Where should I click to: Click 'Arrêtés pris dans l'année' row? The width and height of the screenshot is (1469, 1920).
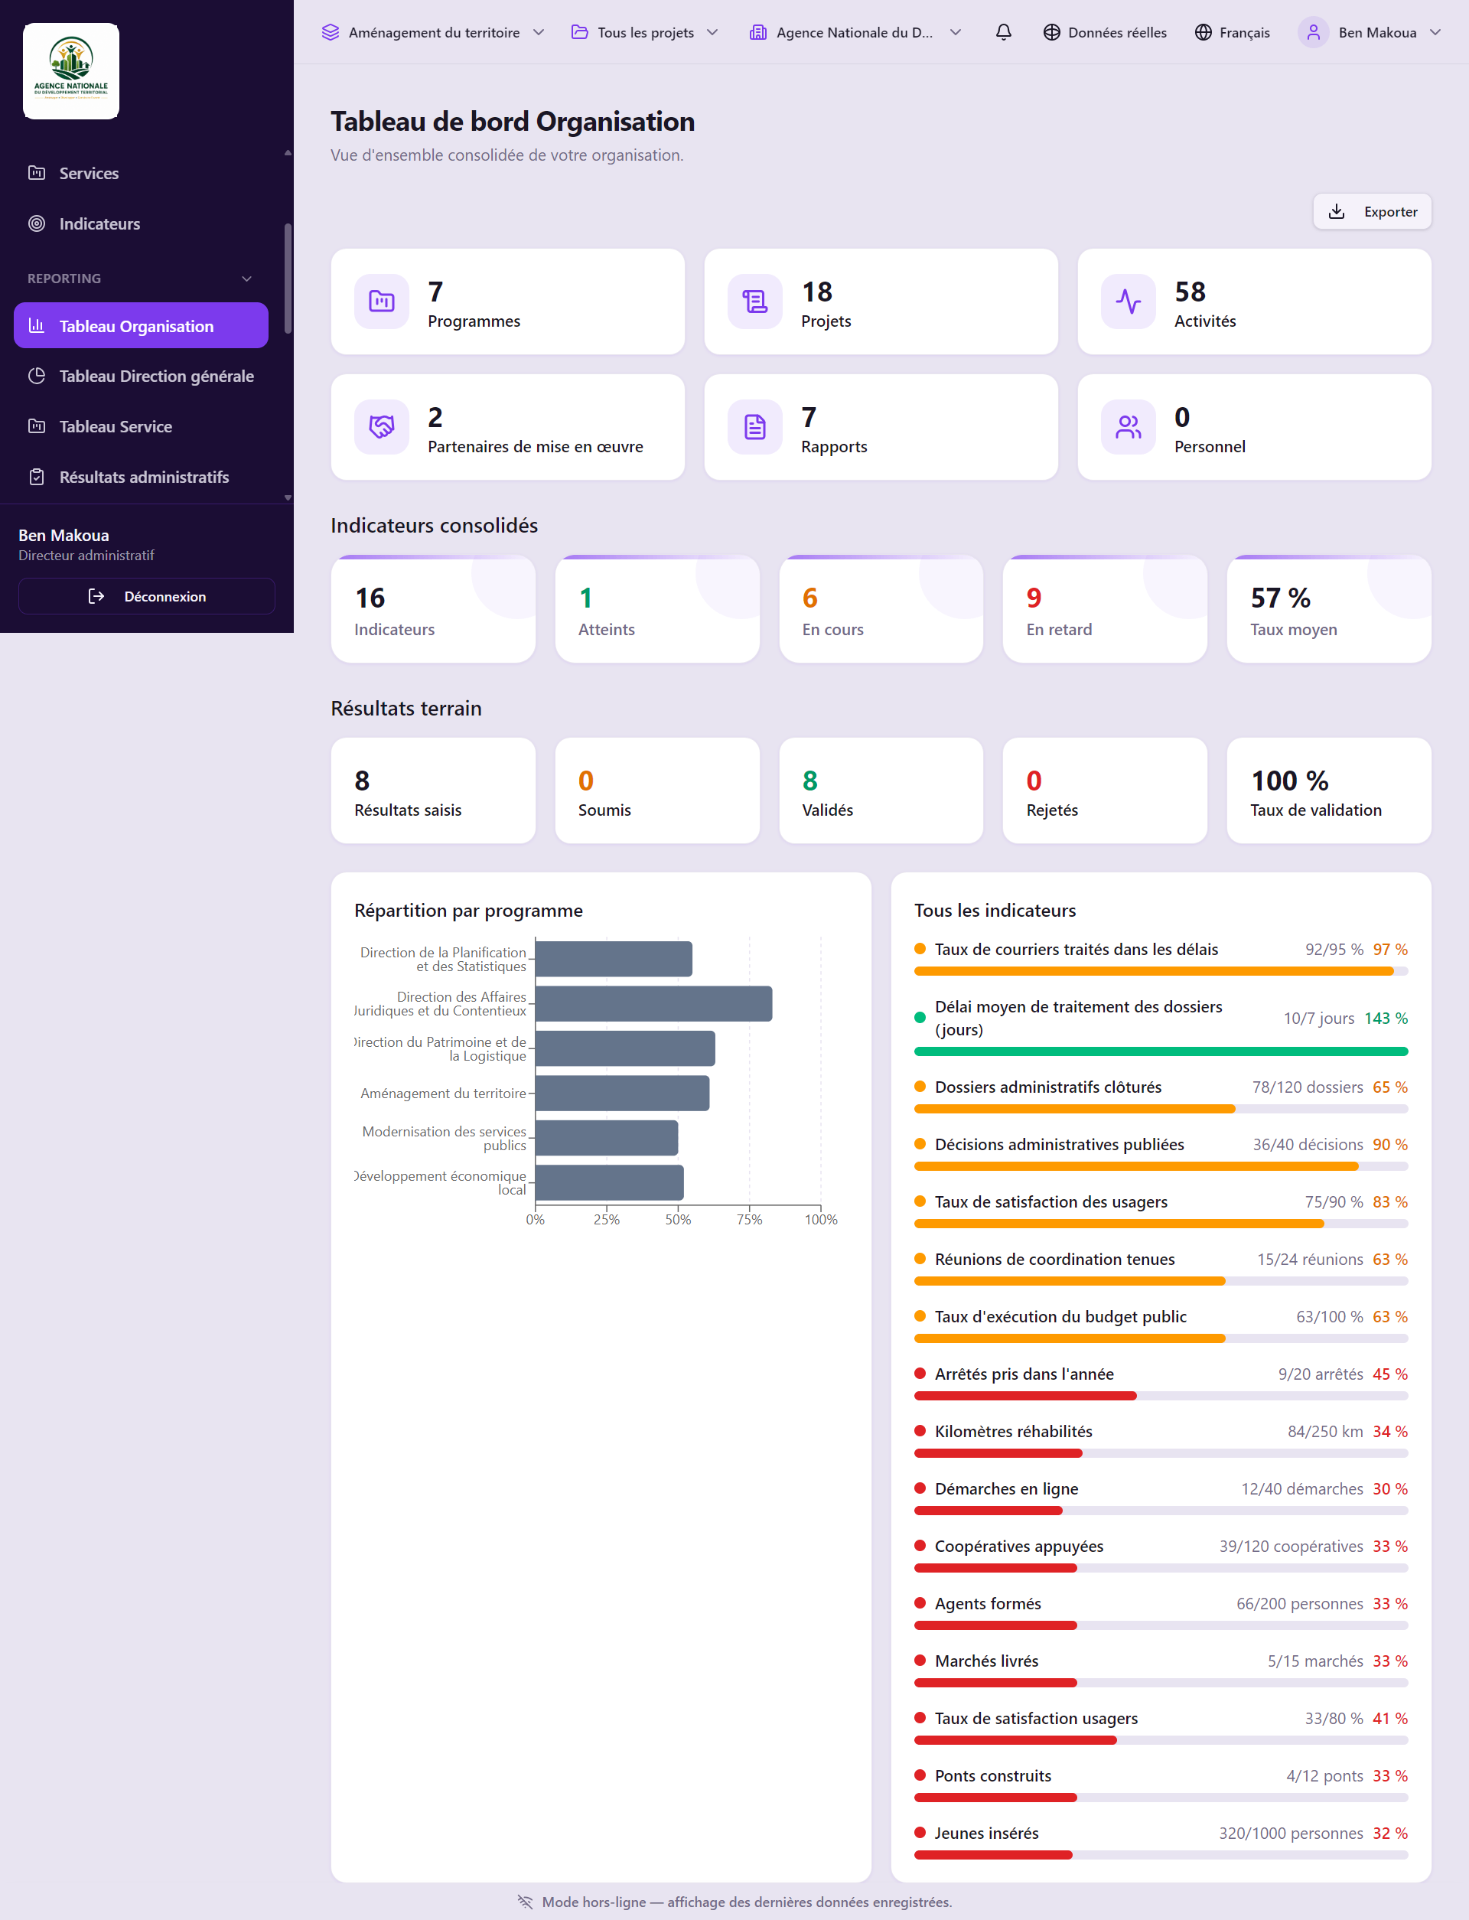point(1161,1384)
